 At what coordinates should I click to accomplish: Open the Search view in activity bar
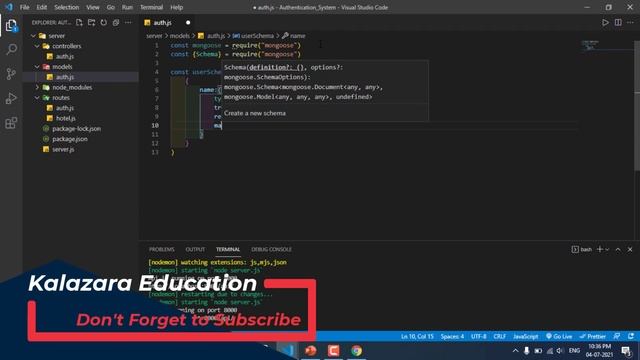[x=11, y=50]
